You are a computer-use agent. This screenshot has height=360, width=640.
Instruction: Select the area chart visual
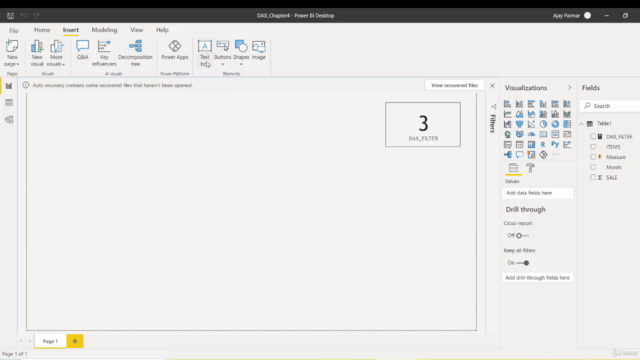click(519, 114)
